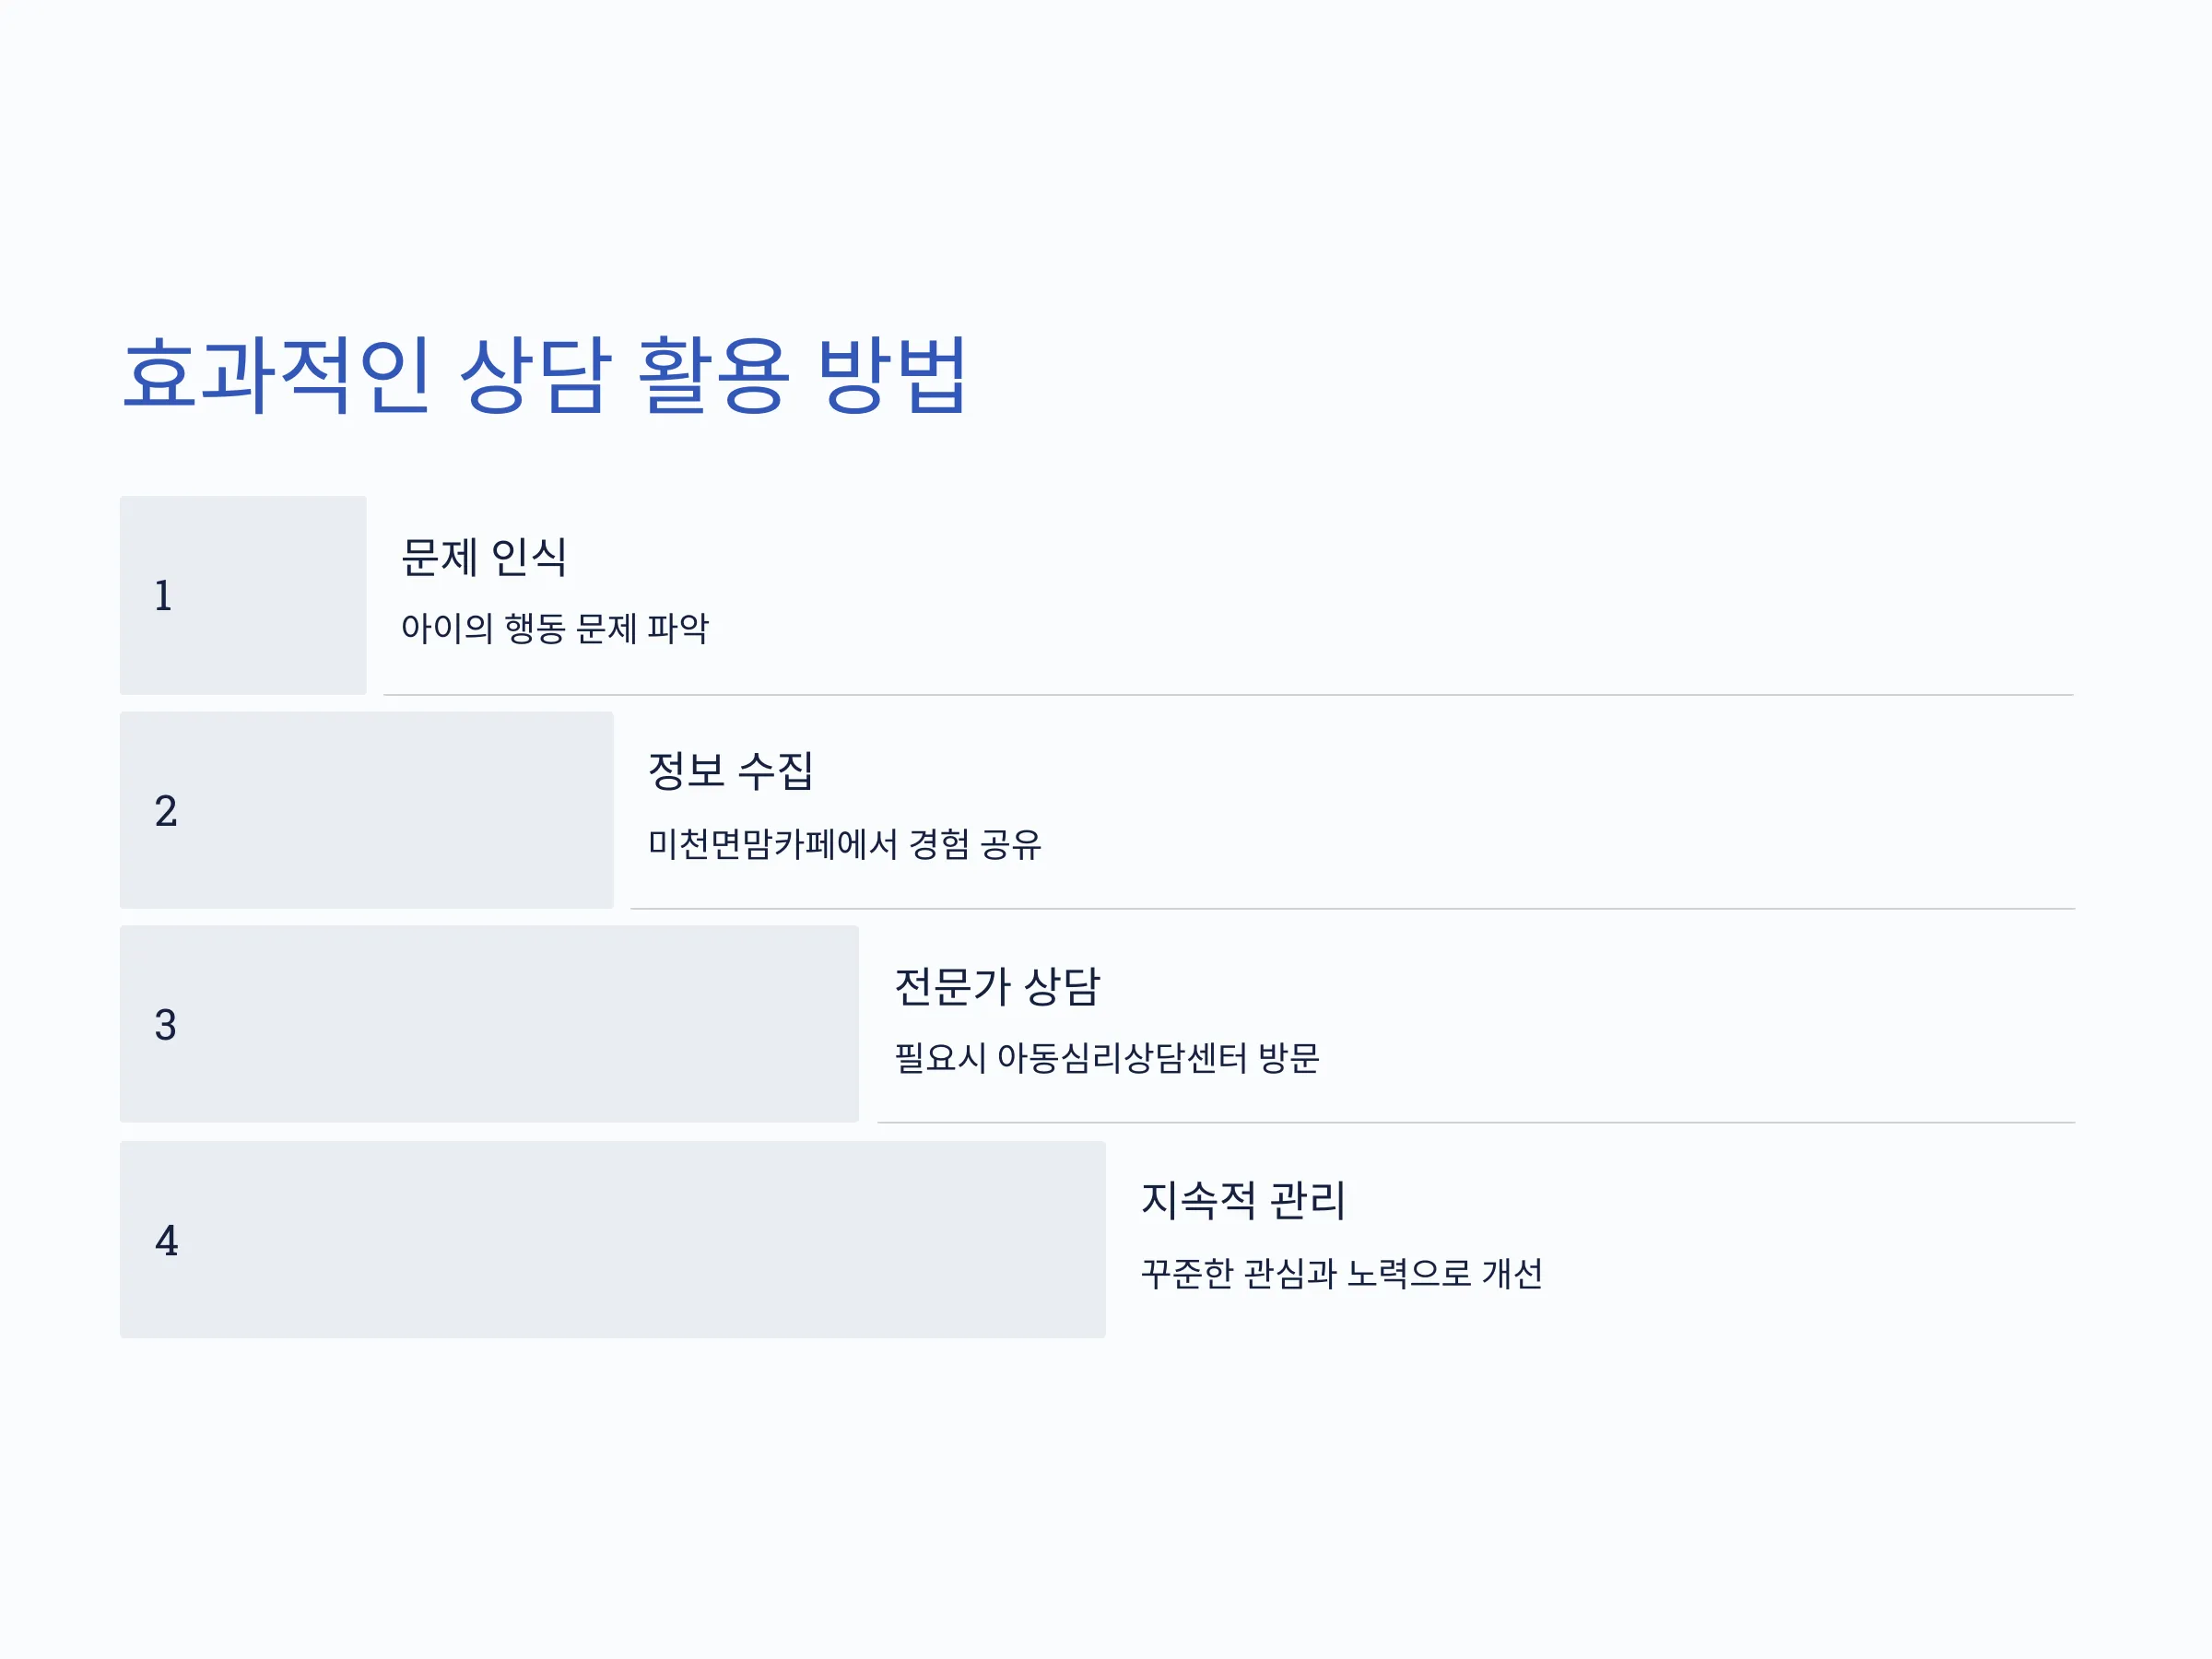The image size is (2212, 1659).
Task: Click the slide title 효과적인 상담 활용 방법
Action: pyautogui.click(x=544, y=375)
